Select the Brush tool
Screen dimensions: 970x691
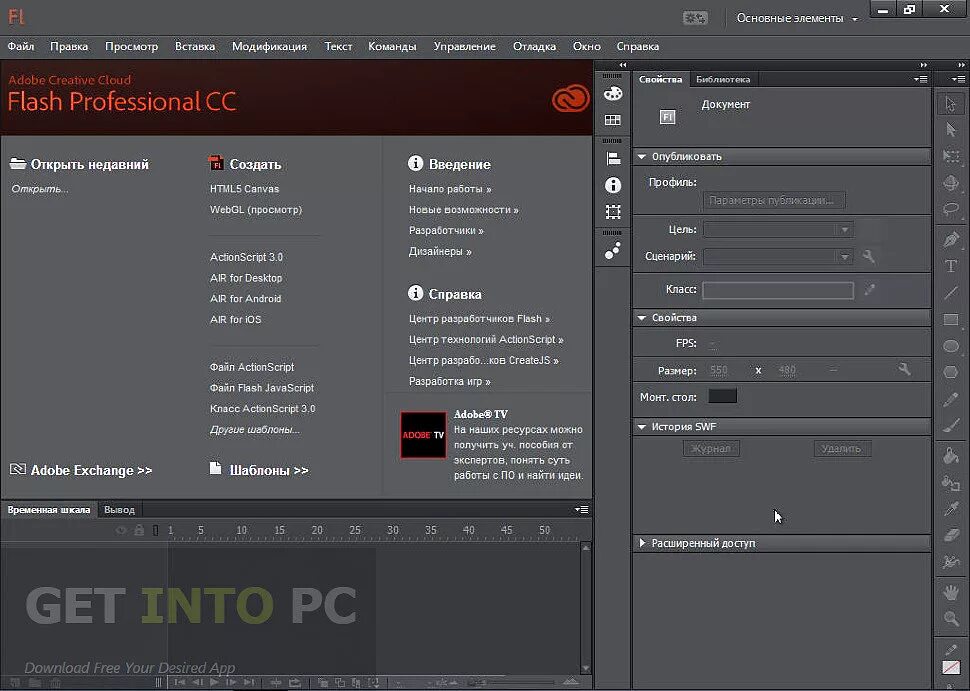pos(951,426)
